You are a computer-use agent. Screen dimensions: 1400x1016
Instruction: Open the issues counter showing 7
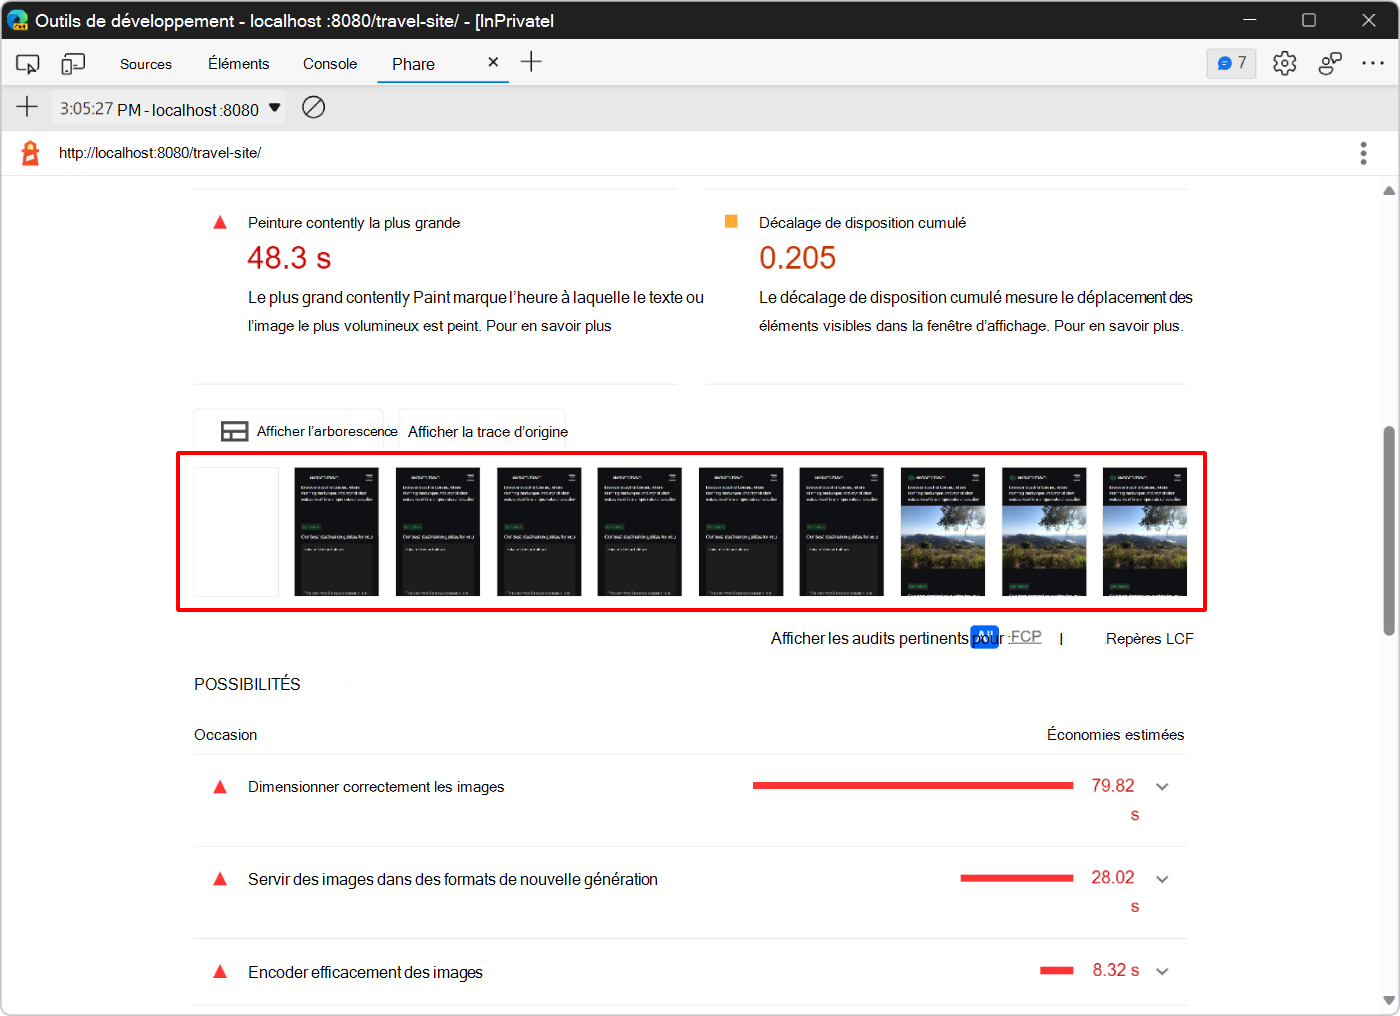1231,63
